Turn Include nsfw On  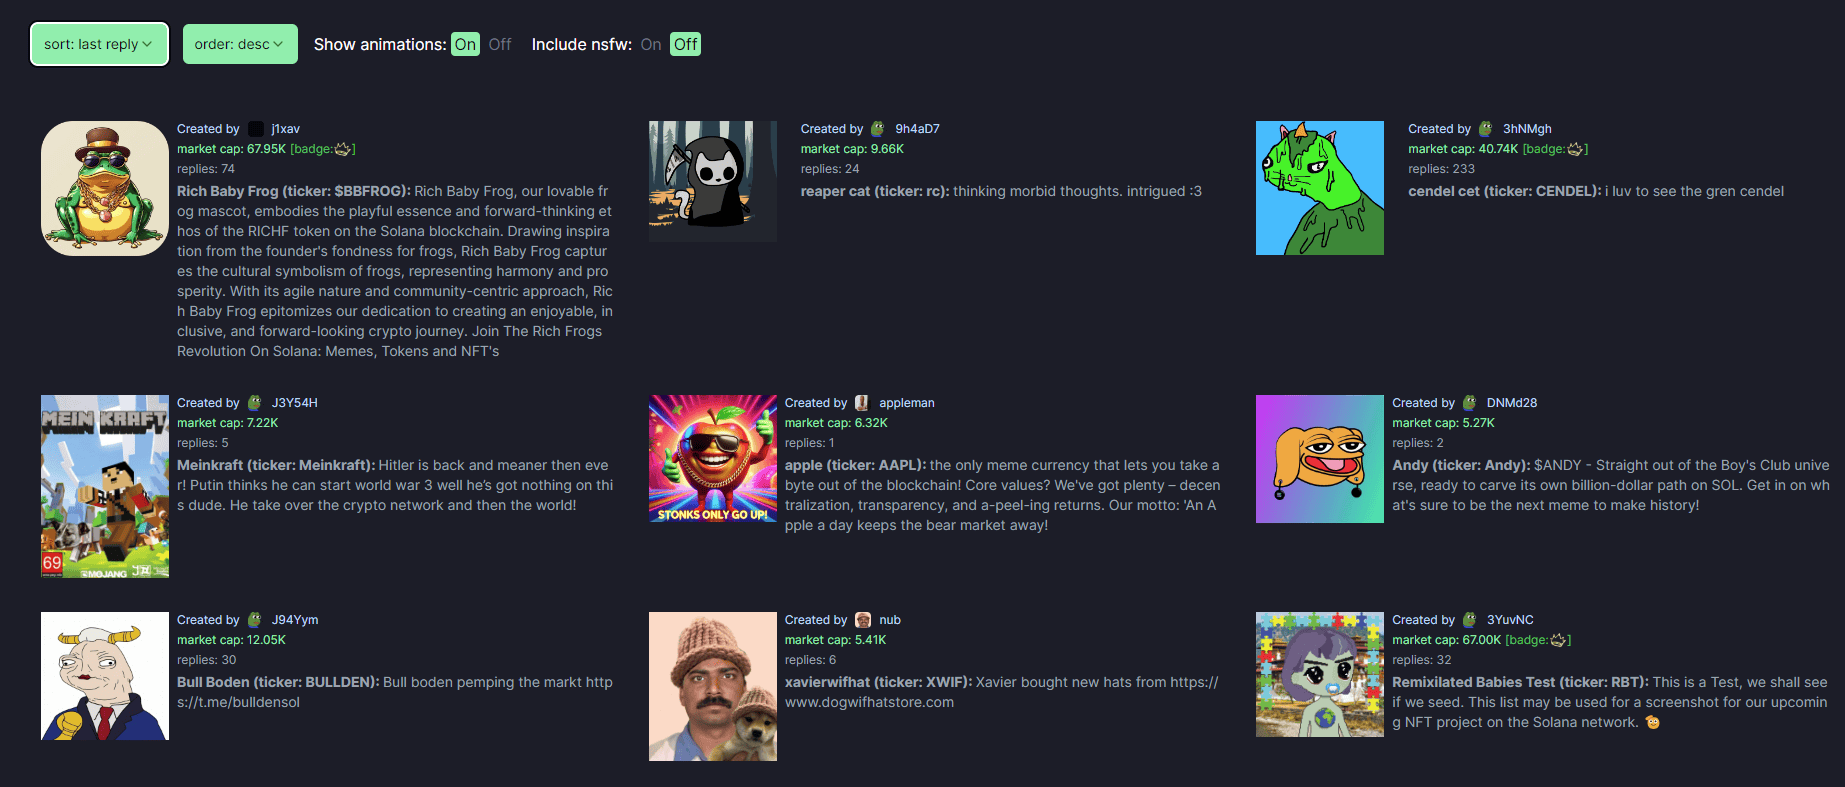point(651,44)
